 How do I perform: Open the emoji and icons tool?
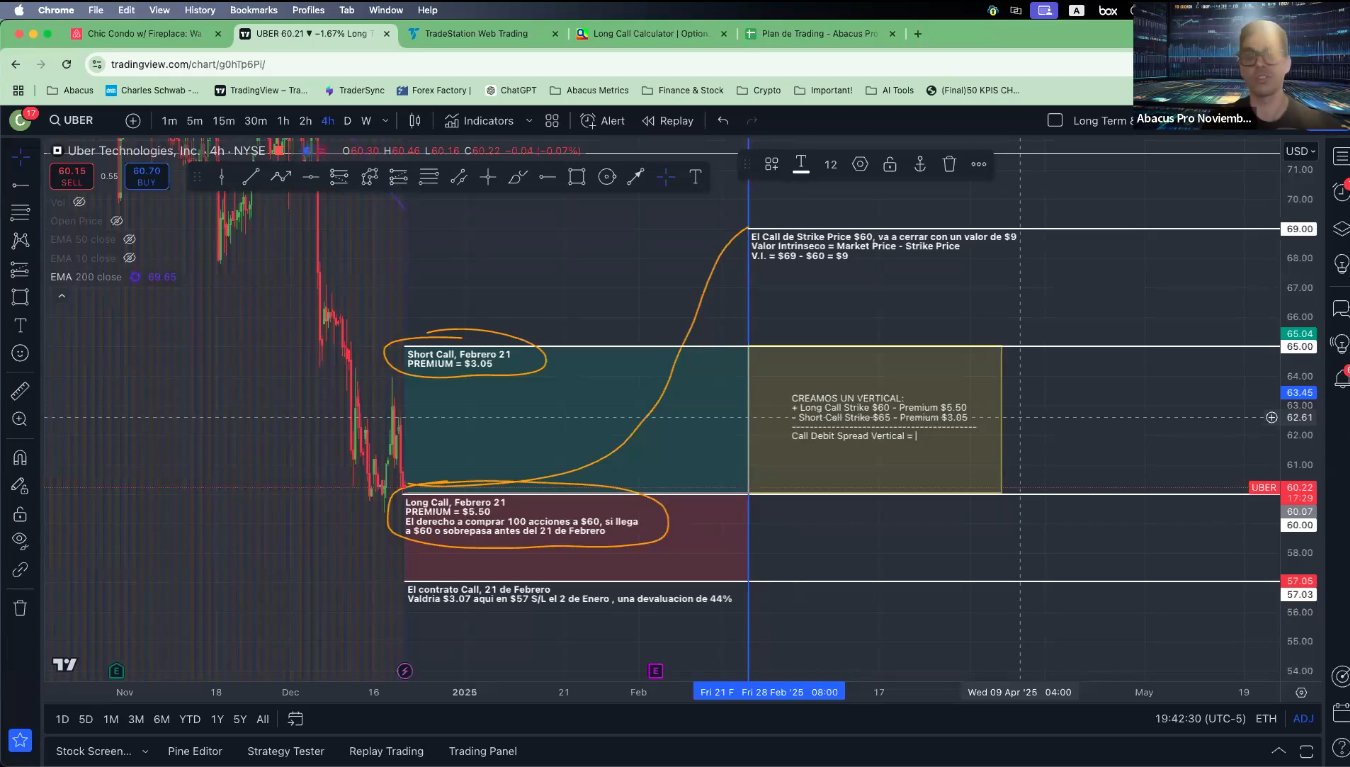(19, 353)
